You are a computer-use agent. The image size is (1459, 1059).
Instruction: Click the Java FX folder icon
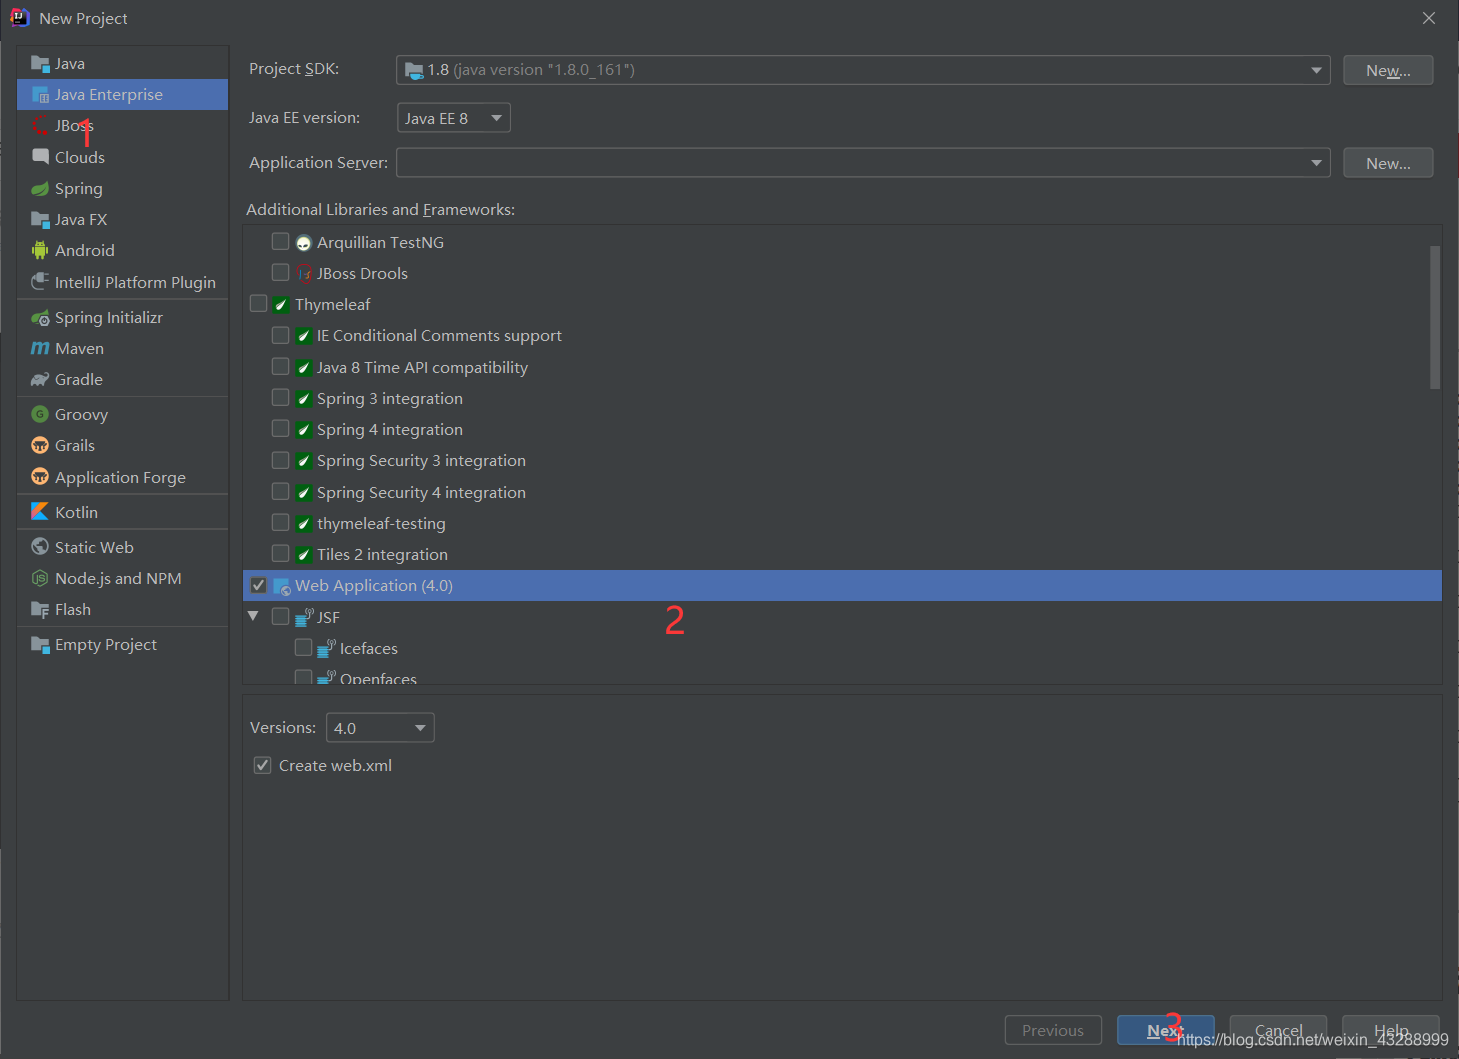coord(40,220)
